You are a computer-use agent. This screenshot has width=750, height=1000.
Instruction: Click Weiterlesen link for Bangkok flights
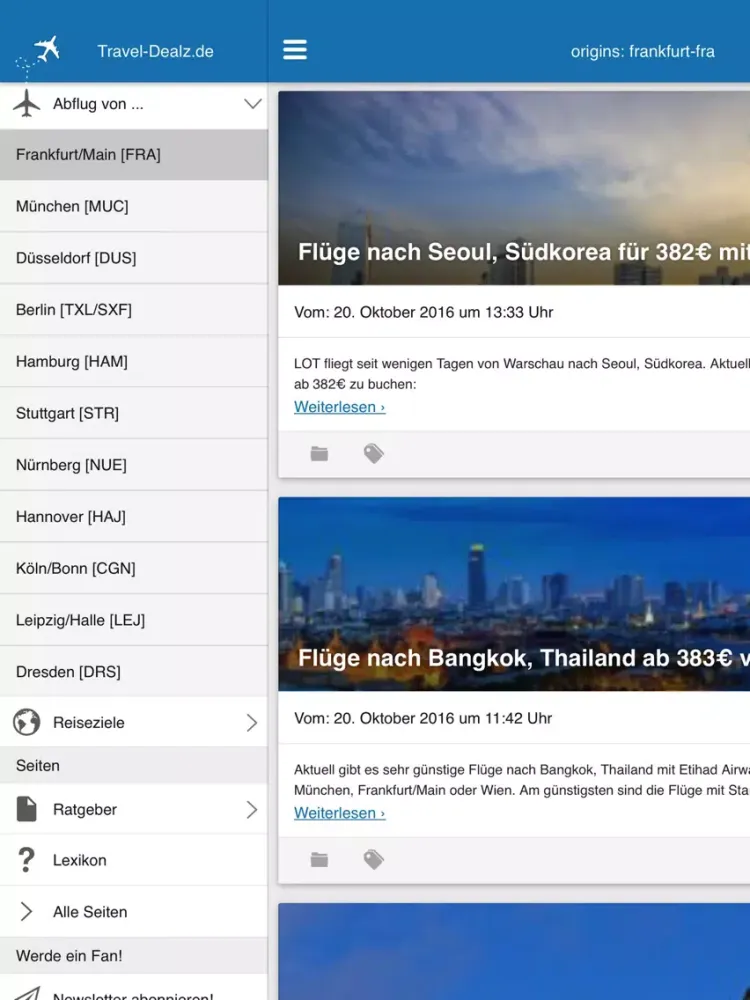pyautogui.click(x=339, y=813)
